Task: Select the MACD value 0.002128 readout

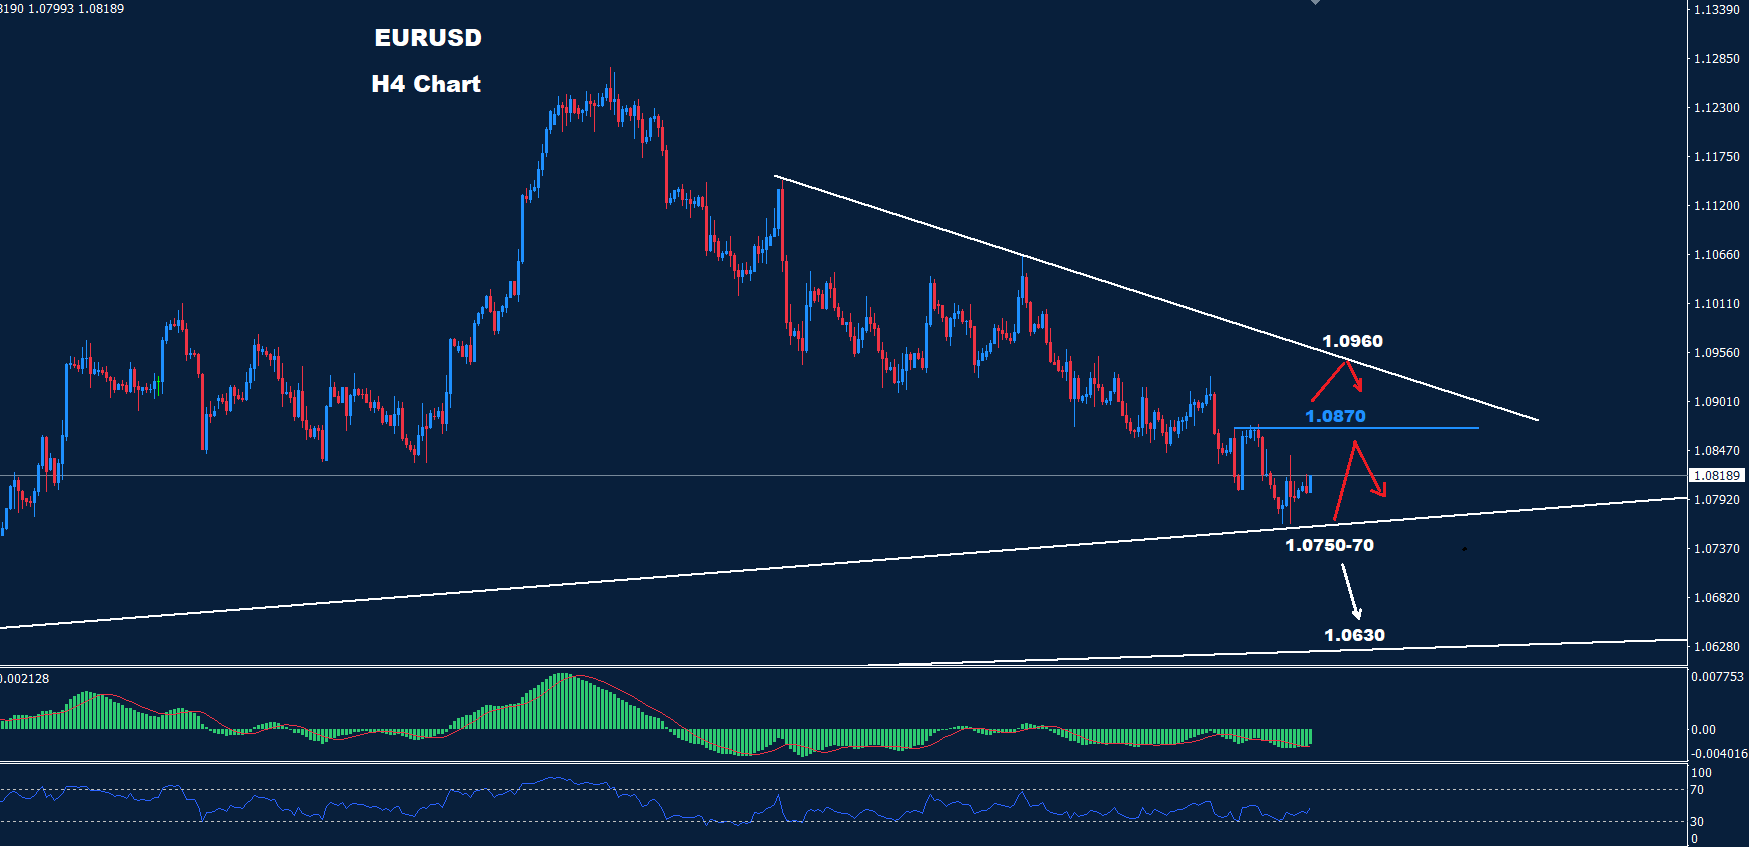Action: tap(25, 679)
